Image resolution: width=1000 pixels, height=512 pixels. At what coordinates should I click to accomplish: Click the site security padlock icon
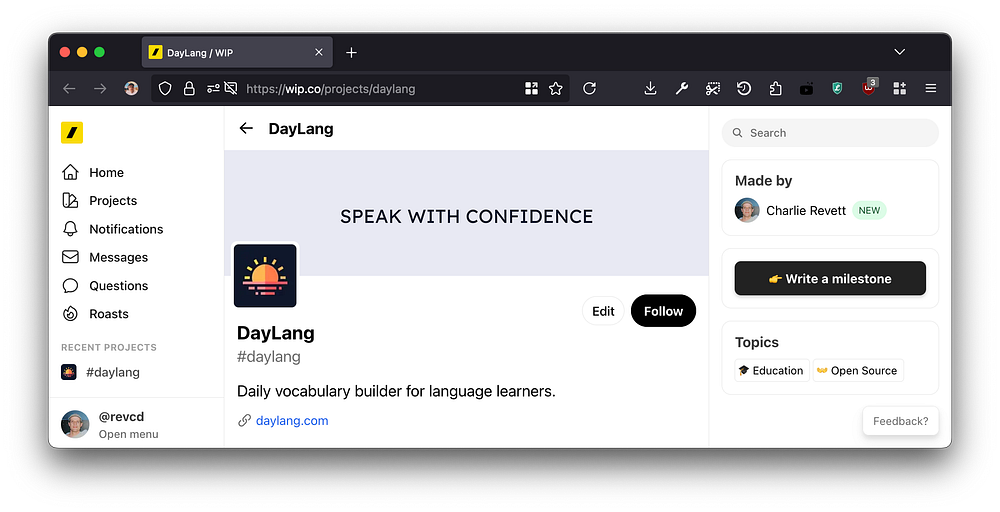[x=189, y=89]
